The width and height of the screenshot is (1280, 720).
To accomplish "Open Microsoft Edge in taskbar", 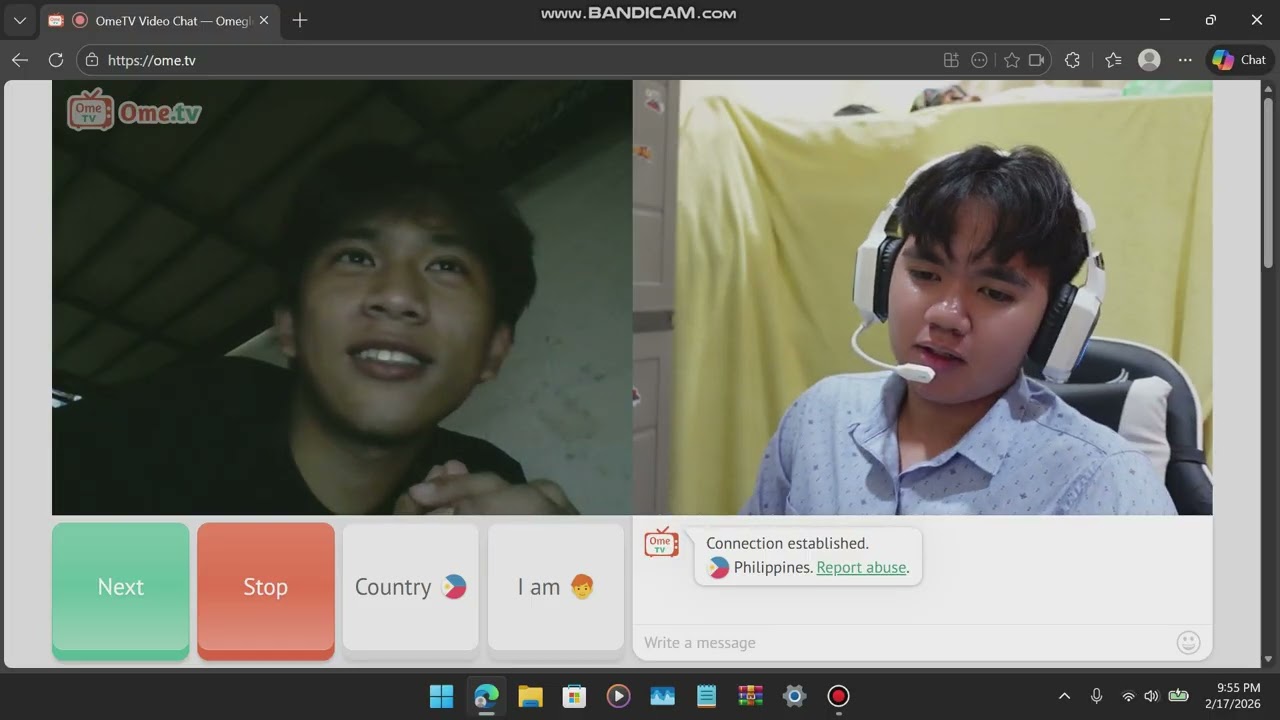I will pos(486,696).
